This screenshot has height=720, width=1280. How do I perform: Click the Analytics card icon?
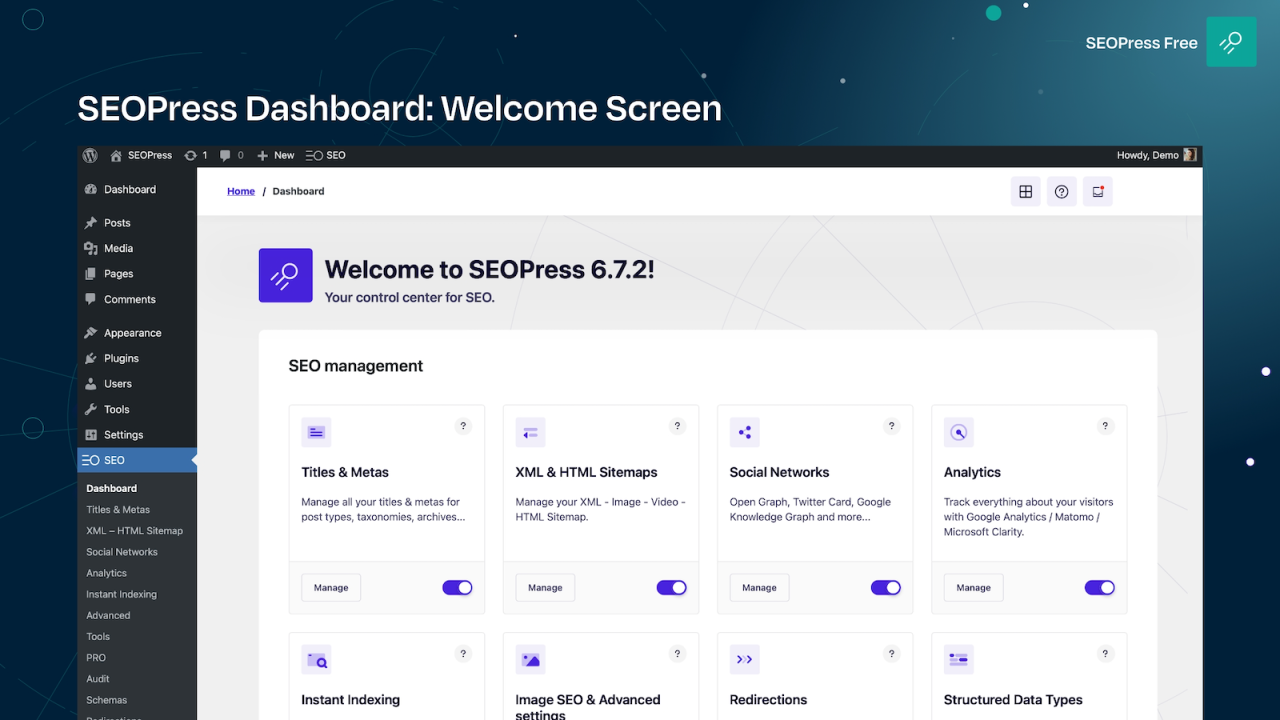(x=958, y=432)
